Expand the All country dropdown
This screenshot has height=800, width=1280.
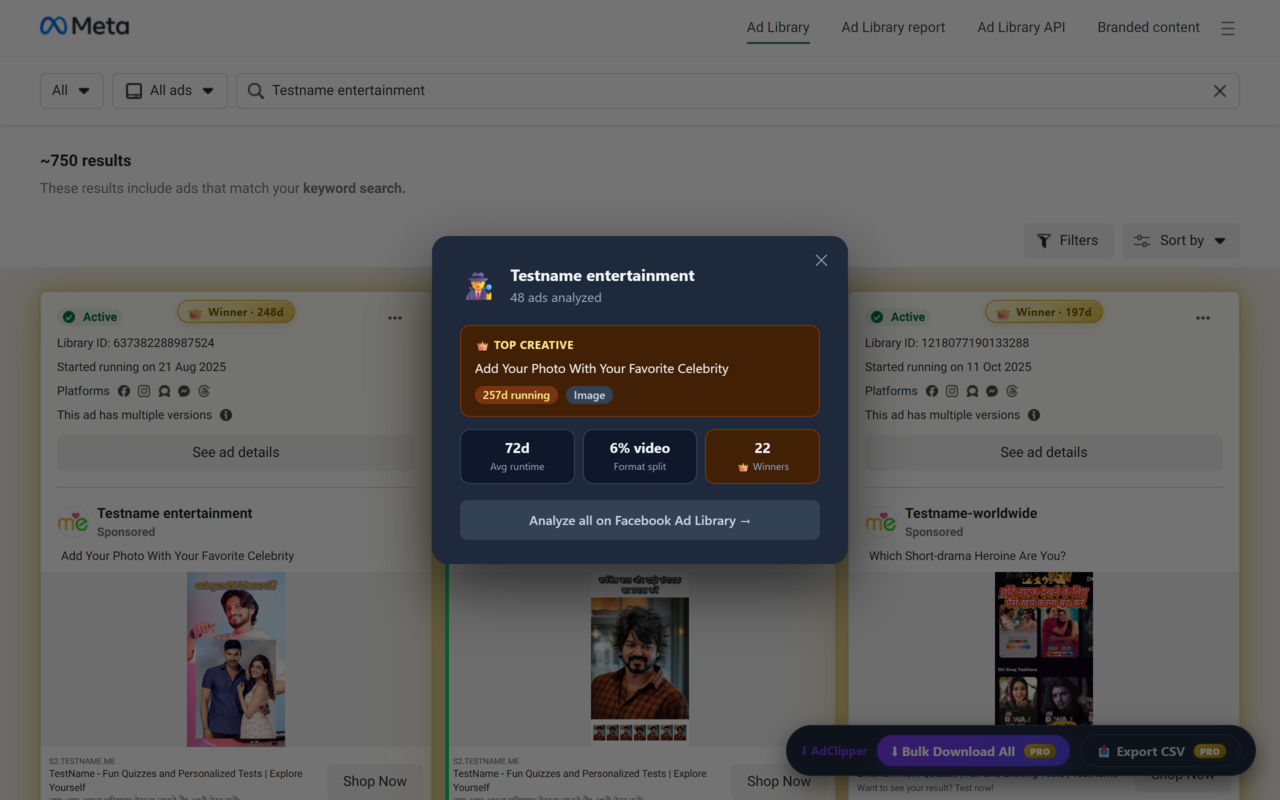pyautogui.click(x=72, y=90)
